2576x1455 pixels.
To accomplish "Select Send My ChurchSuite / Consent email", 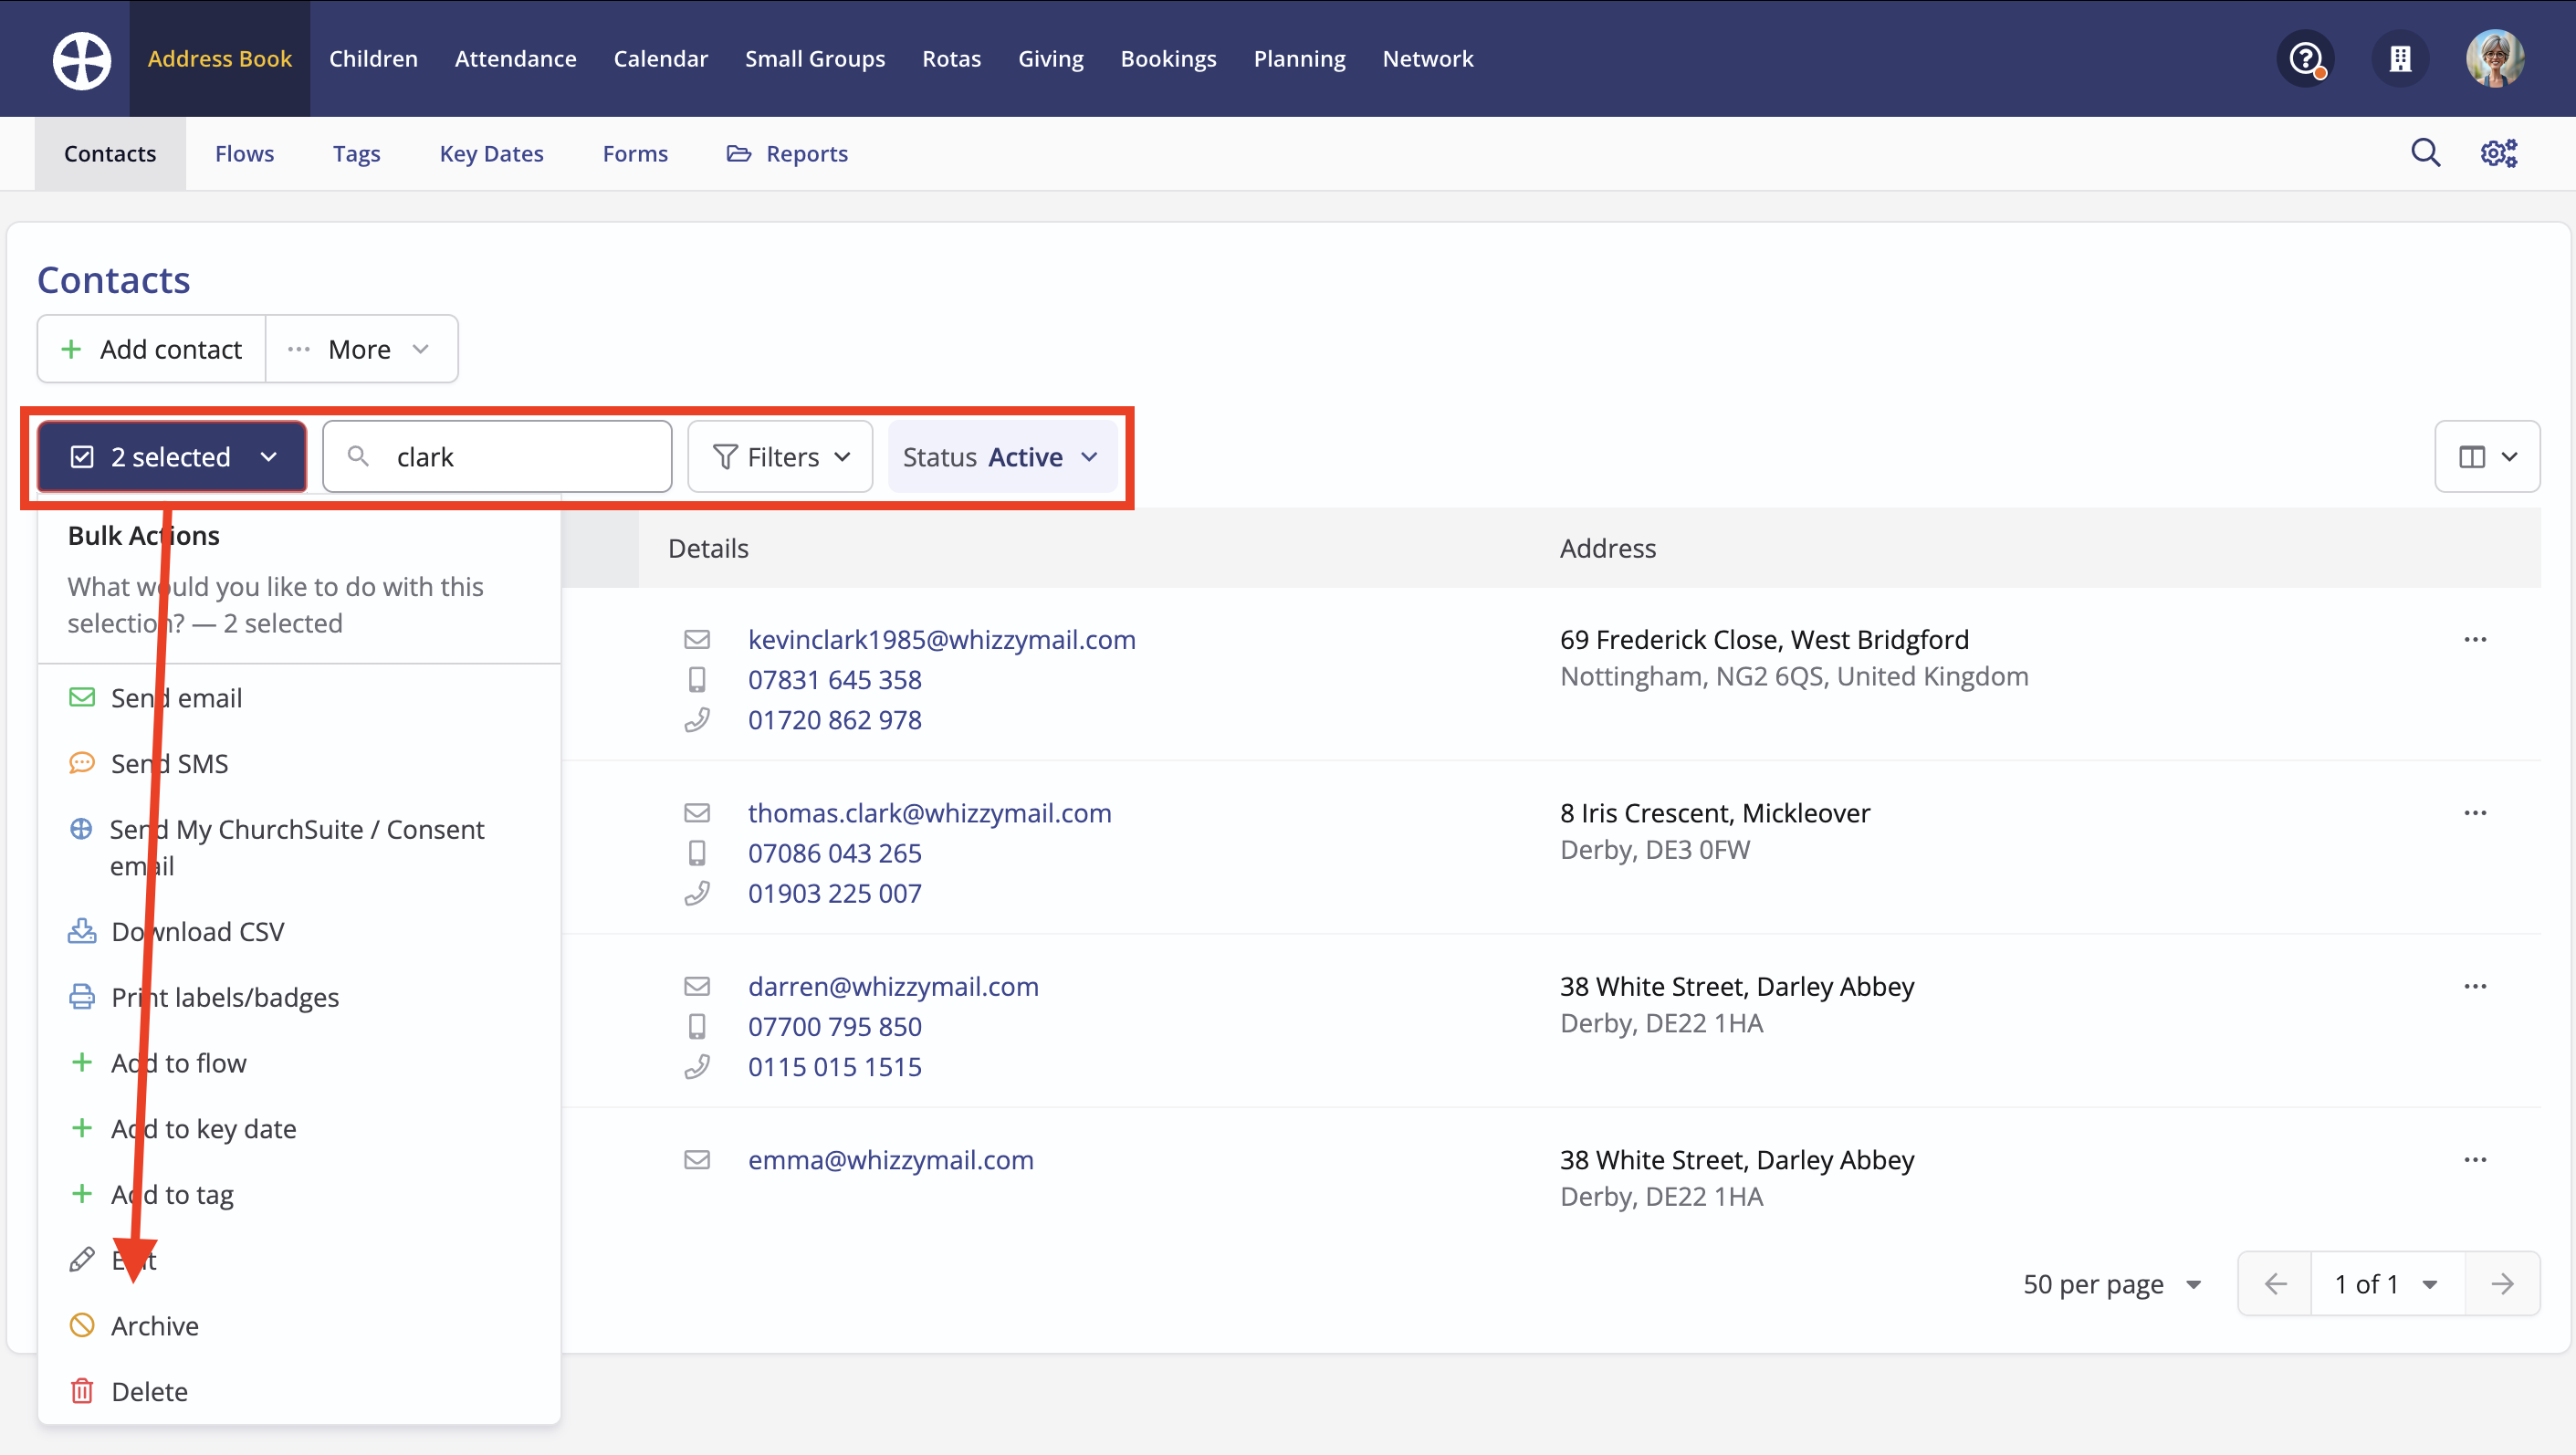I will point(299,848).
